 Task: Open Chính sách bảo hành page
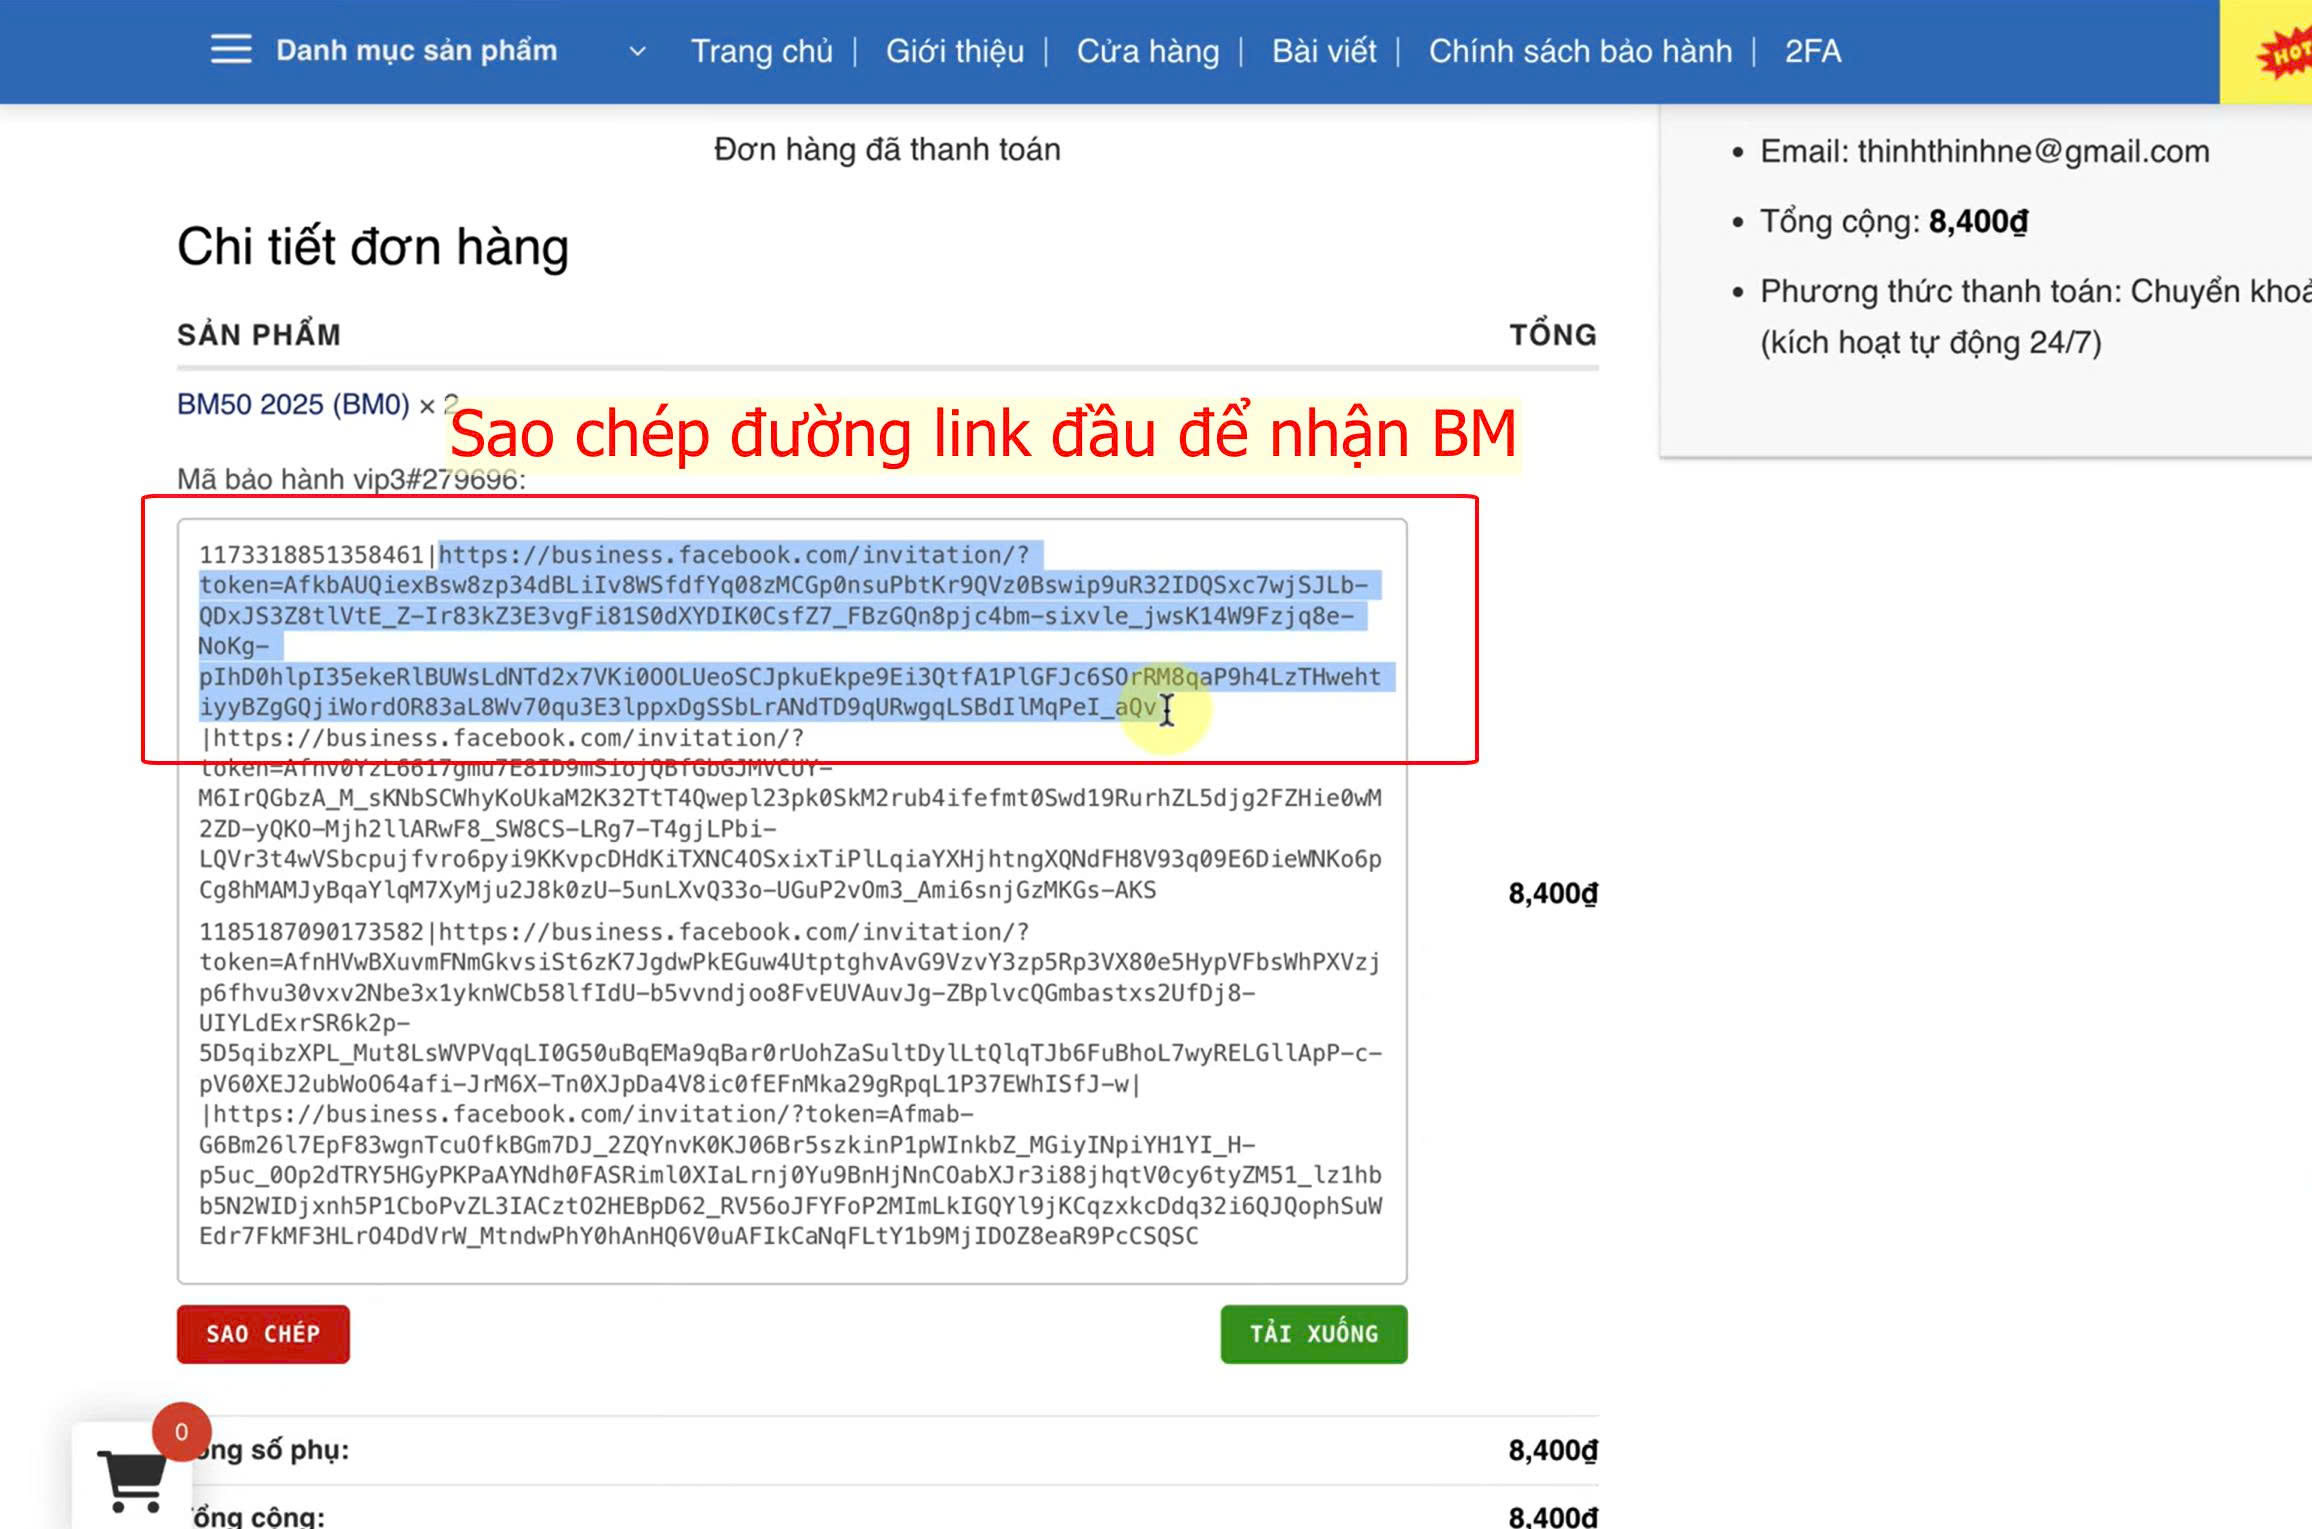pyautogui.click(x=1580, y=51)
